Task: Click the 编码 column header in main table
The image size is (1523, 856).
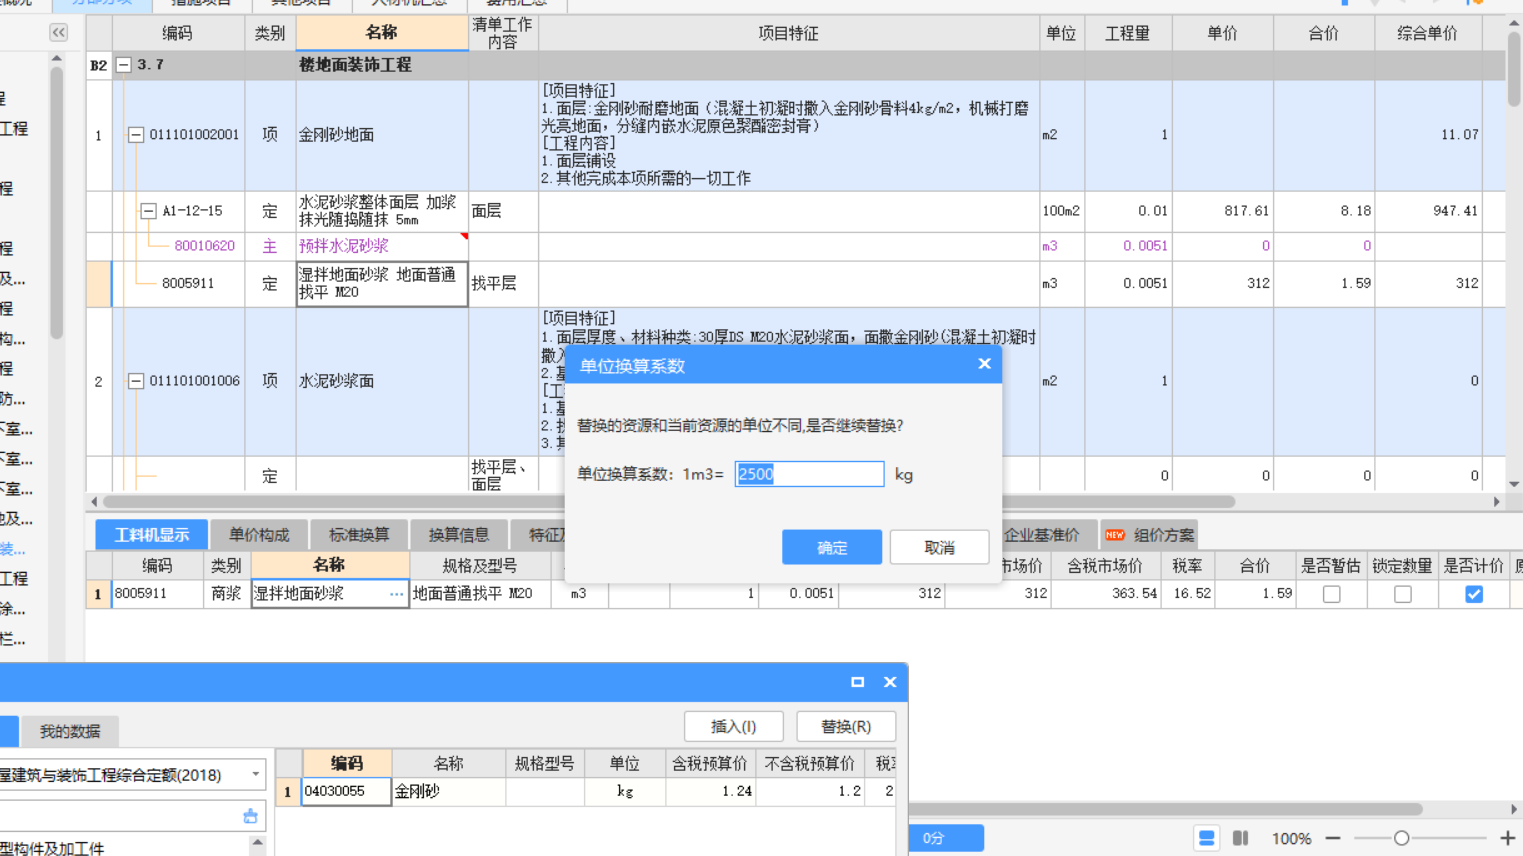Action: pos(178,33)
